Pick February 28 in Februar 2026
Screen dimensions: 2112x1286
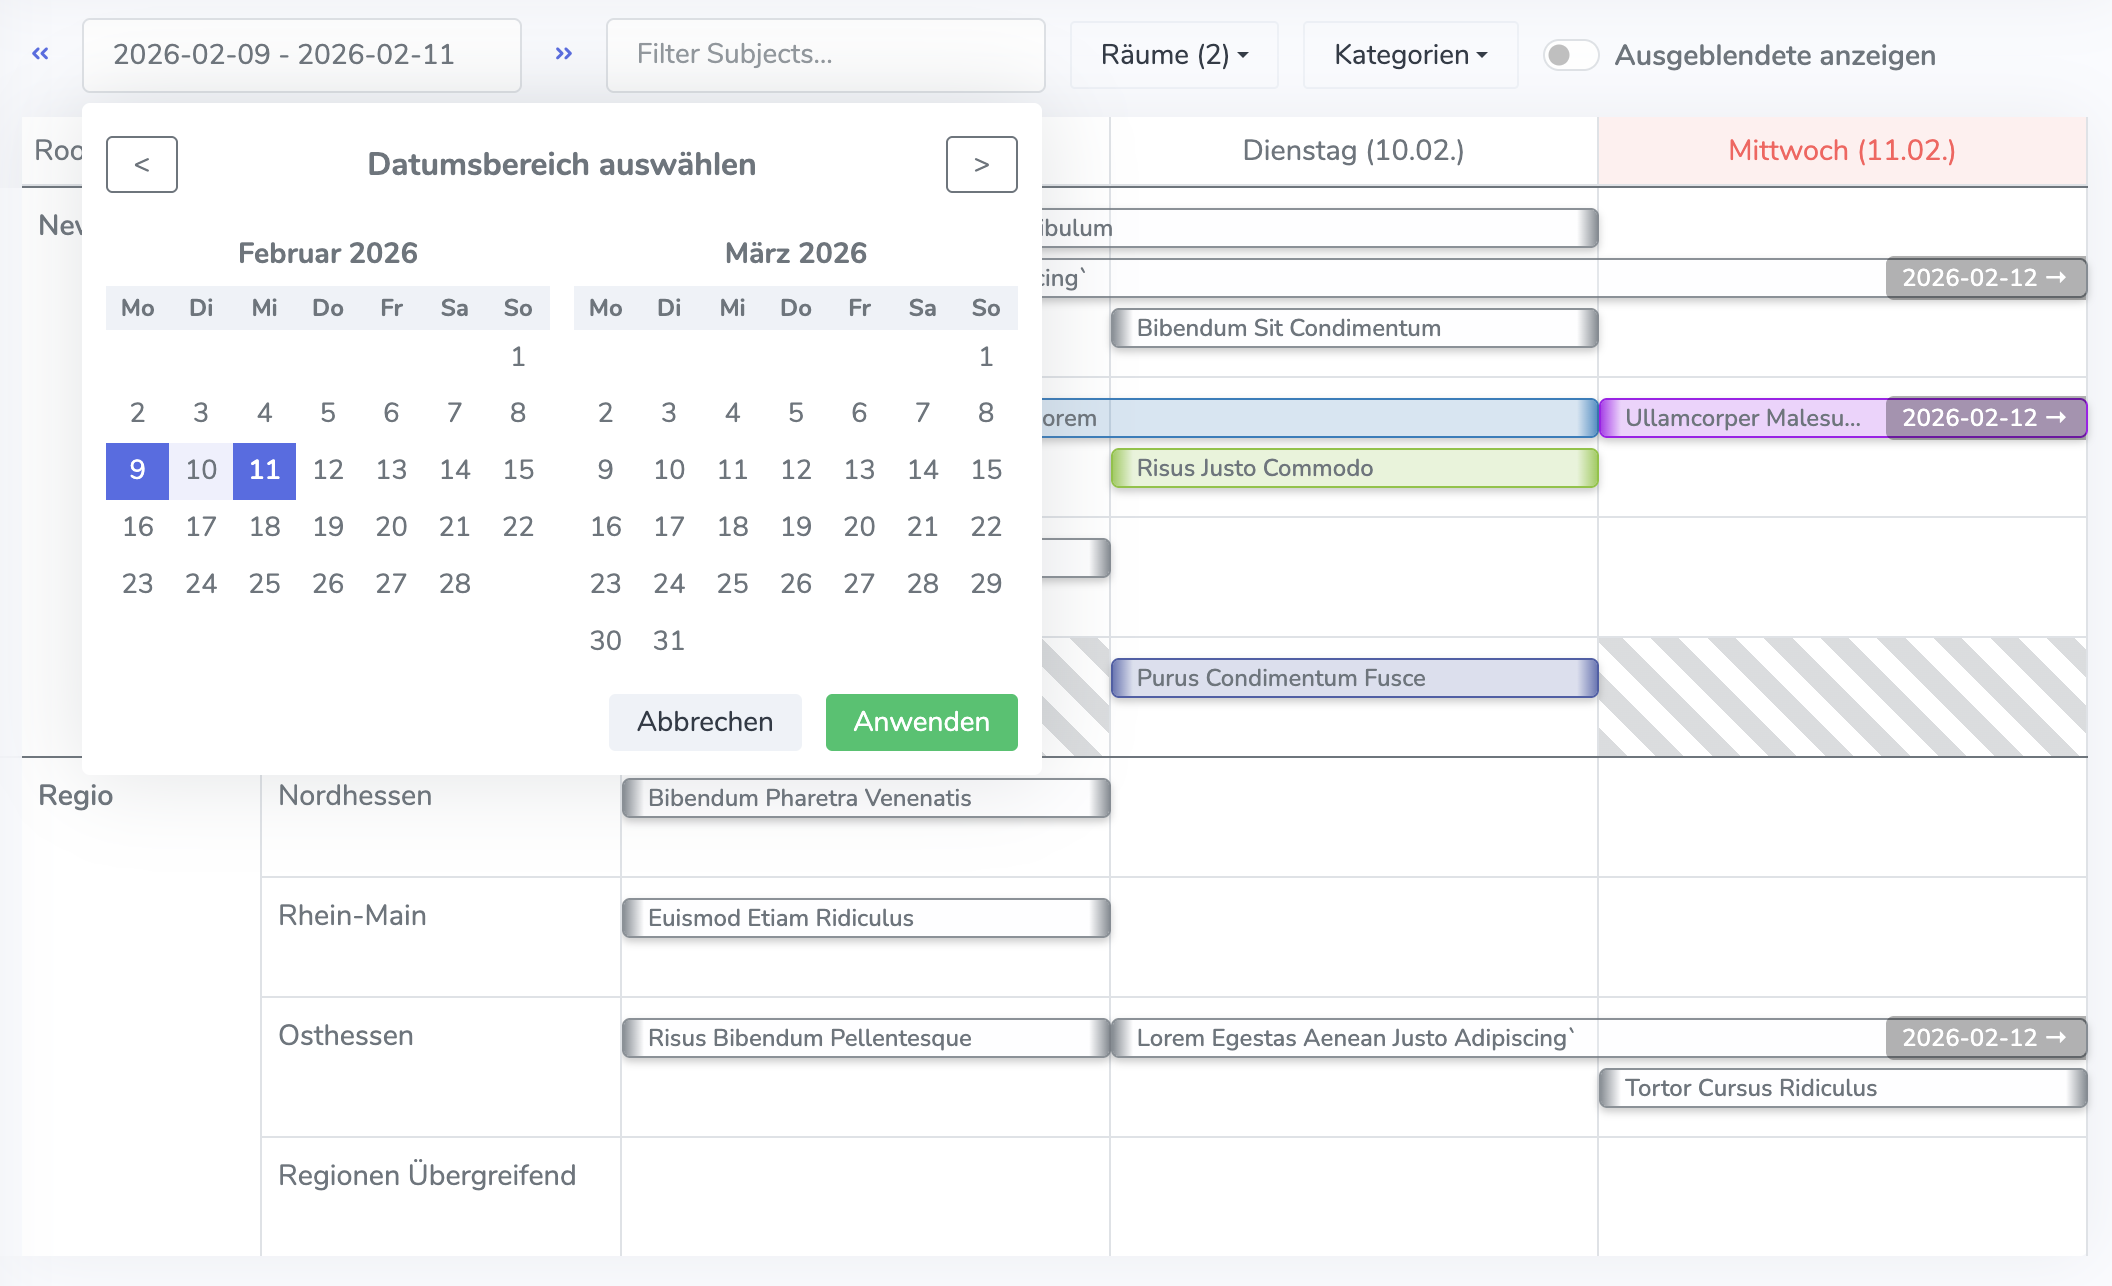pos(455,584)
